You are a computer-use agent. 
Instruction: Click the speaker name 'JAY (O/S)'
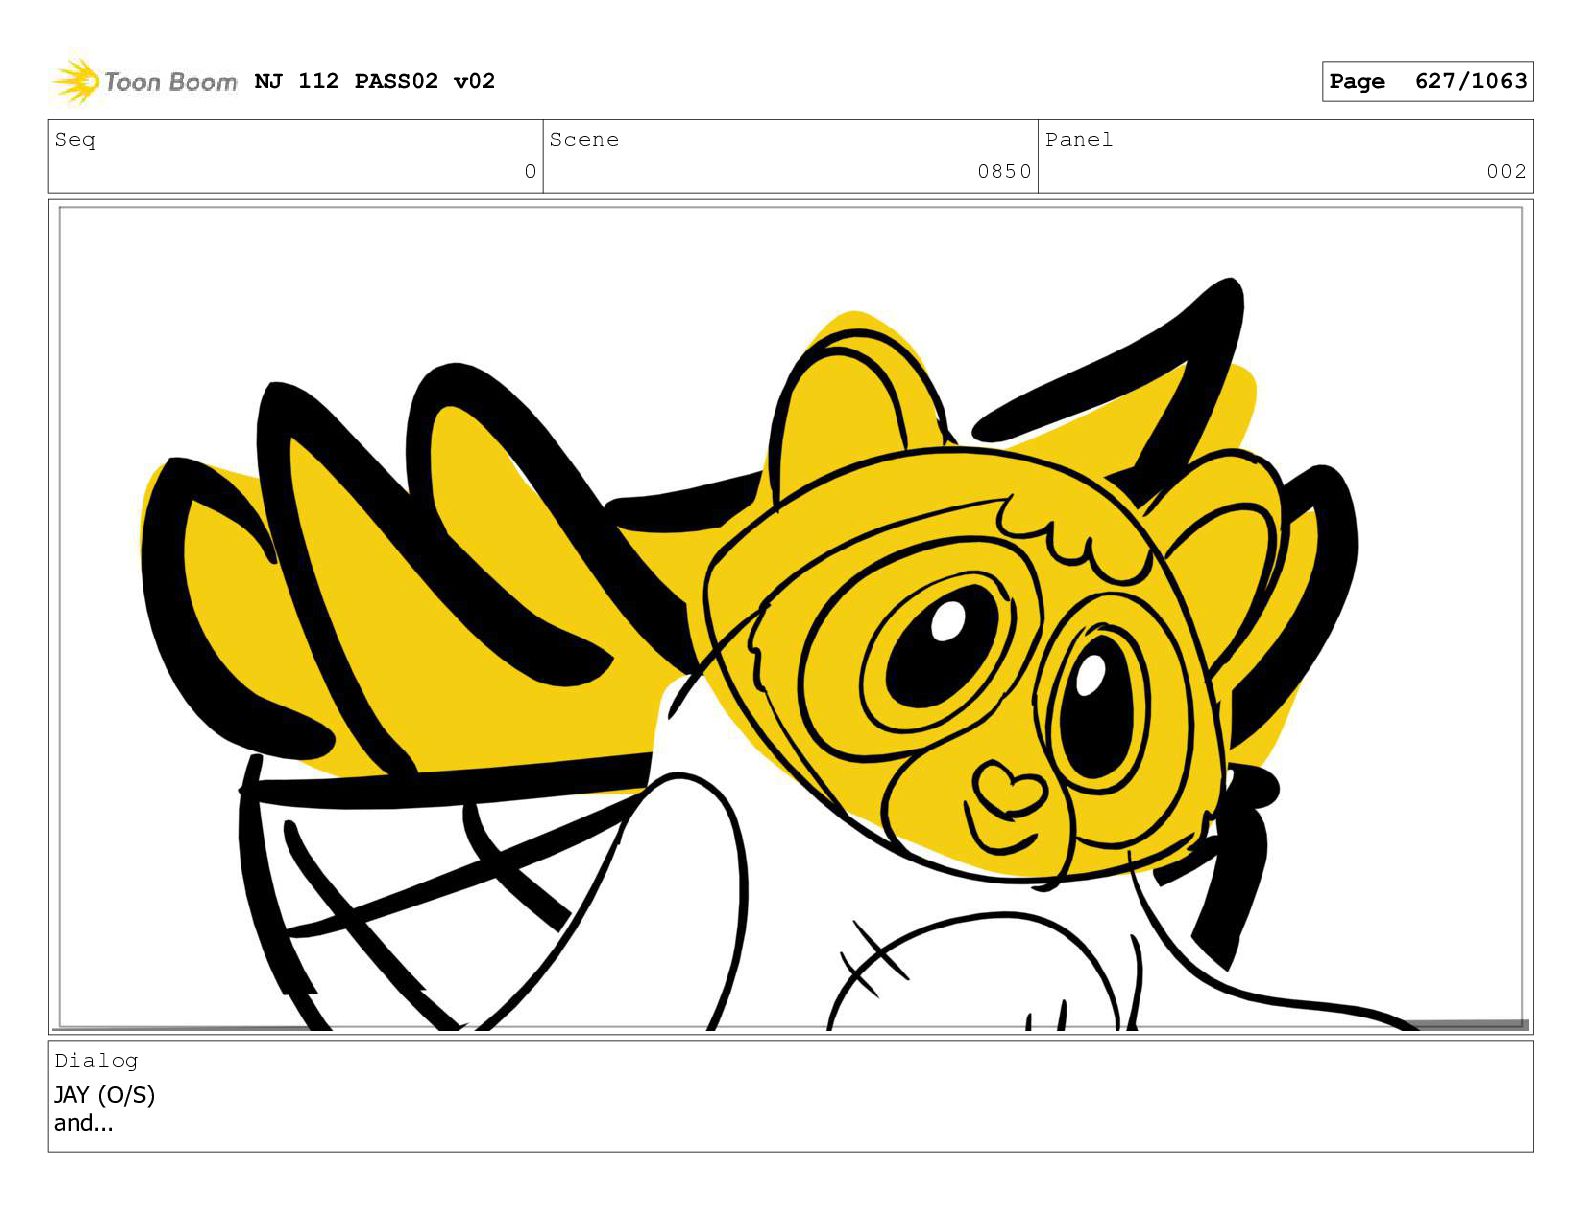[x=104, y=1095]
